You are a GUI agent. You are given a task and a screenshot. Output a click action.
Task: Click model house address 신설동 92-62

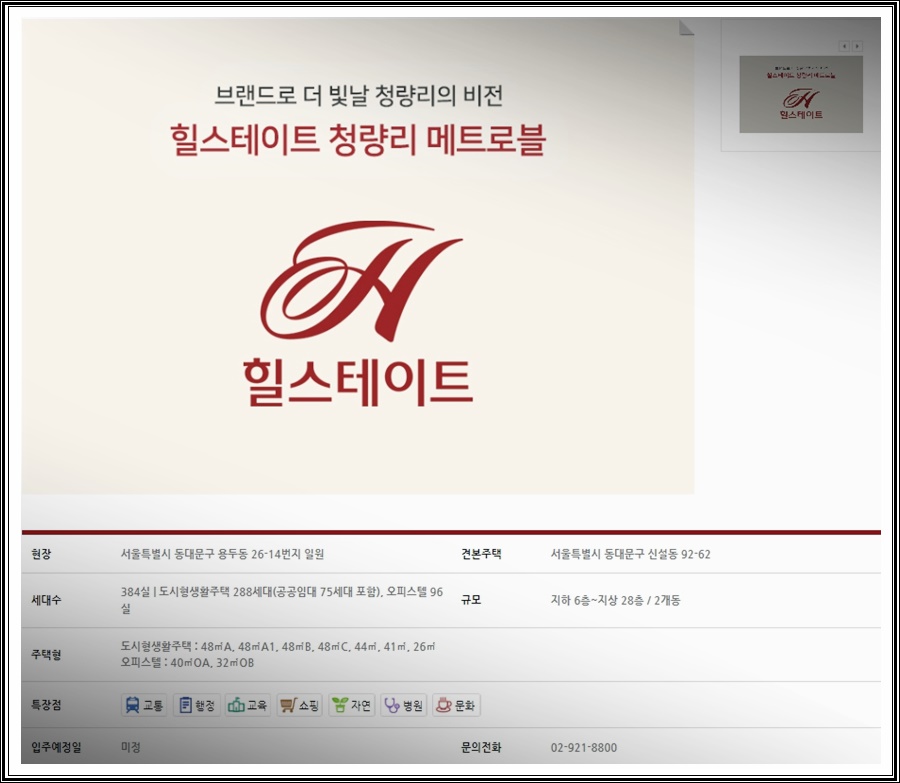pos(630,554)
